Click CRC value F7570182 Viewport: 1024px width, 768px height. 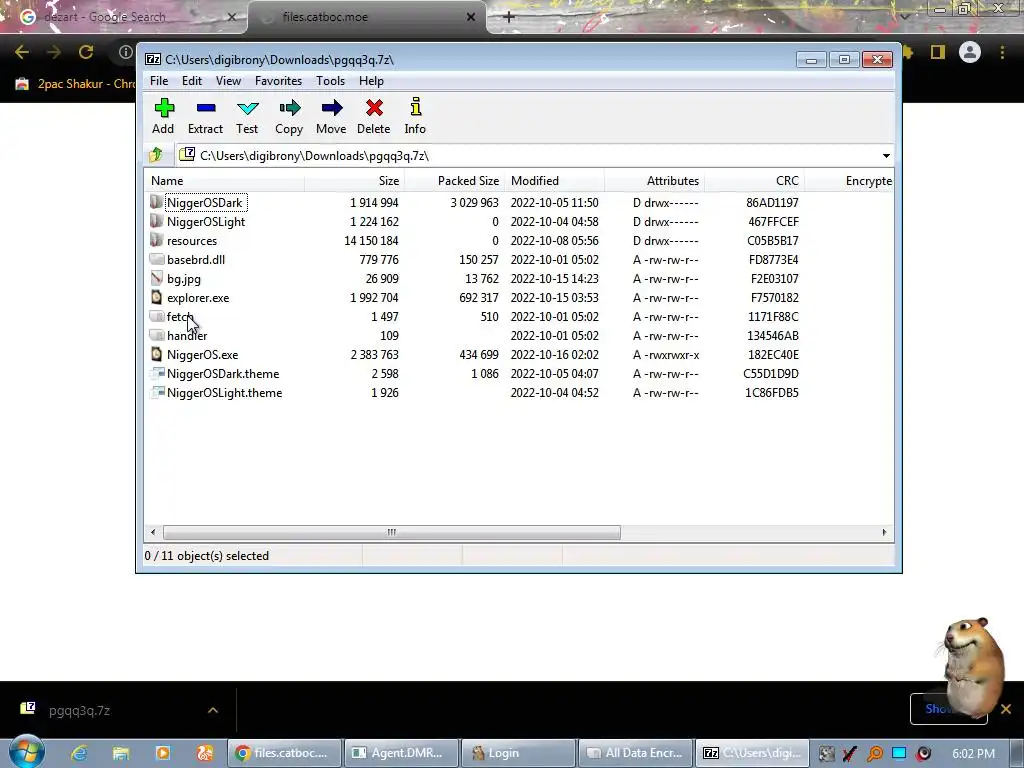(774, 297)
